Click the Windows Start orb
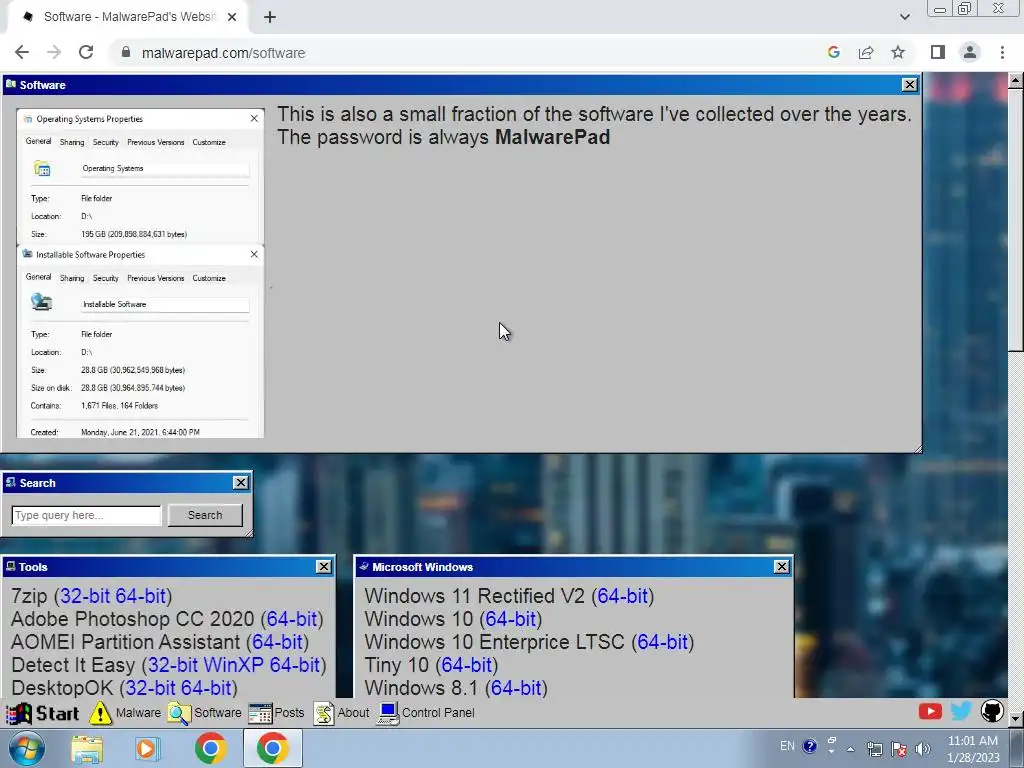1024x768 pixels. 27,748
